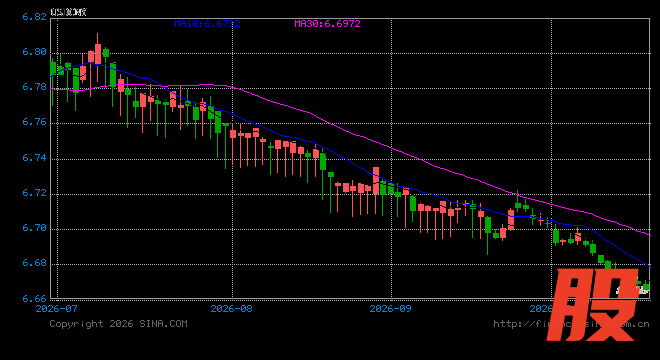The image size is (660, 360).
Task: Click the 6.82 price axis label
Action: pos(34,17)
